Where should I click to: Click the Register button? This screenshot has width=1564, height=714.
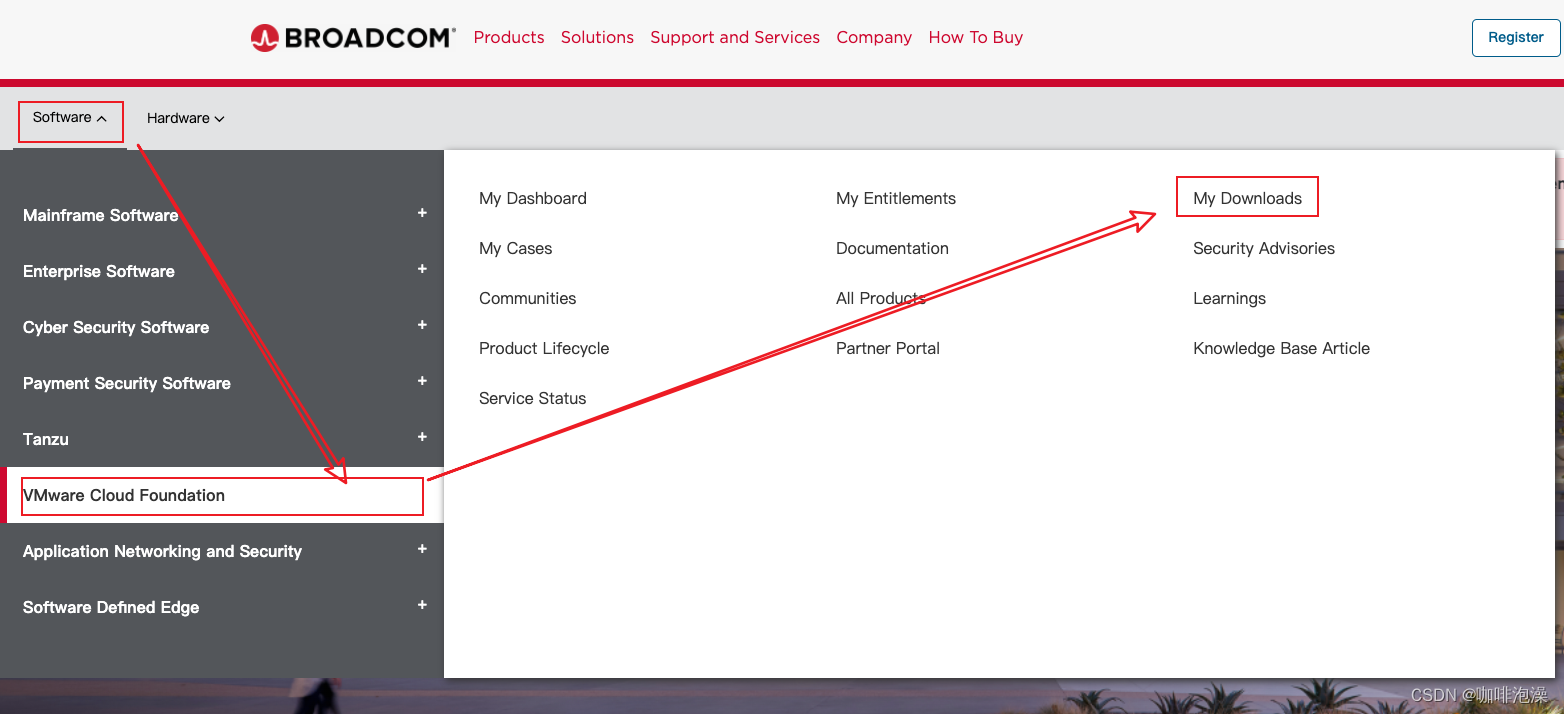pos(1516,37)
